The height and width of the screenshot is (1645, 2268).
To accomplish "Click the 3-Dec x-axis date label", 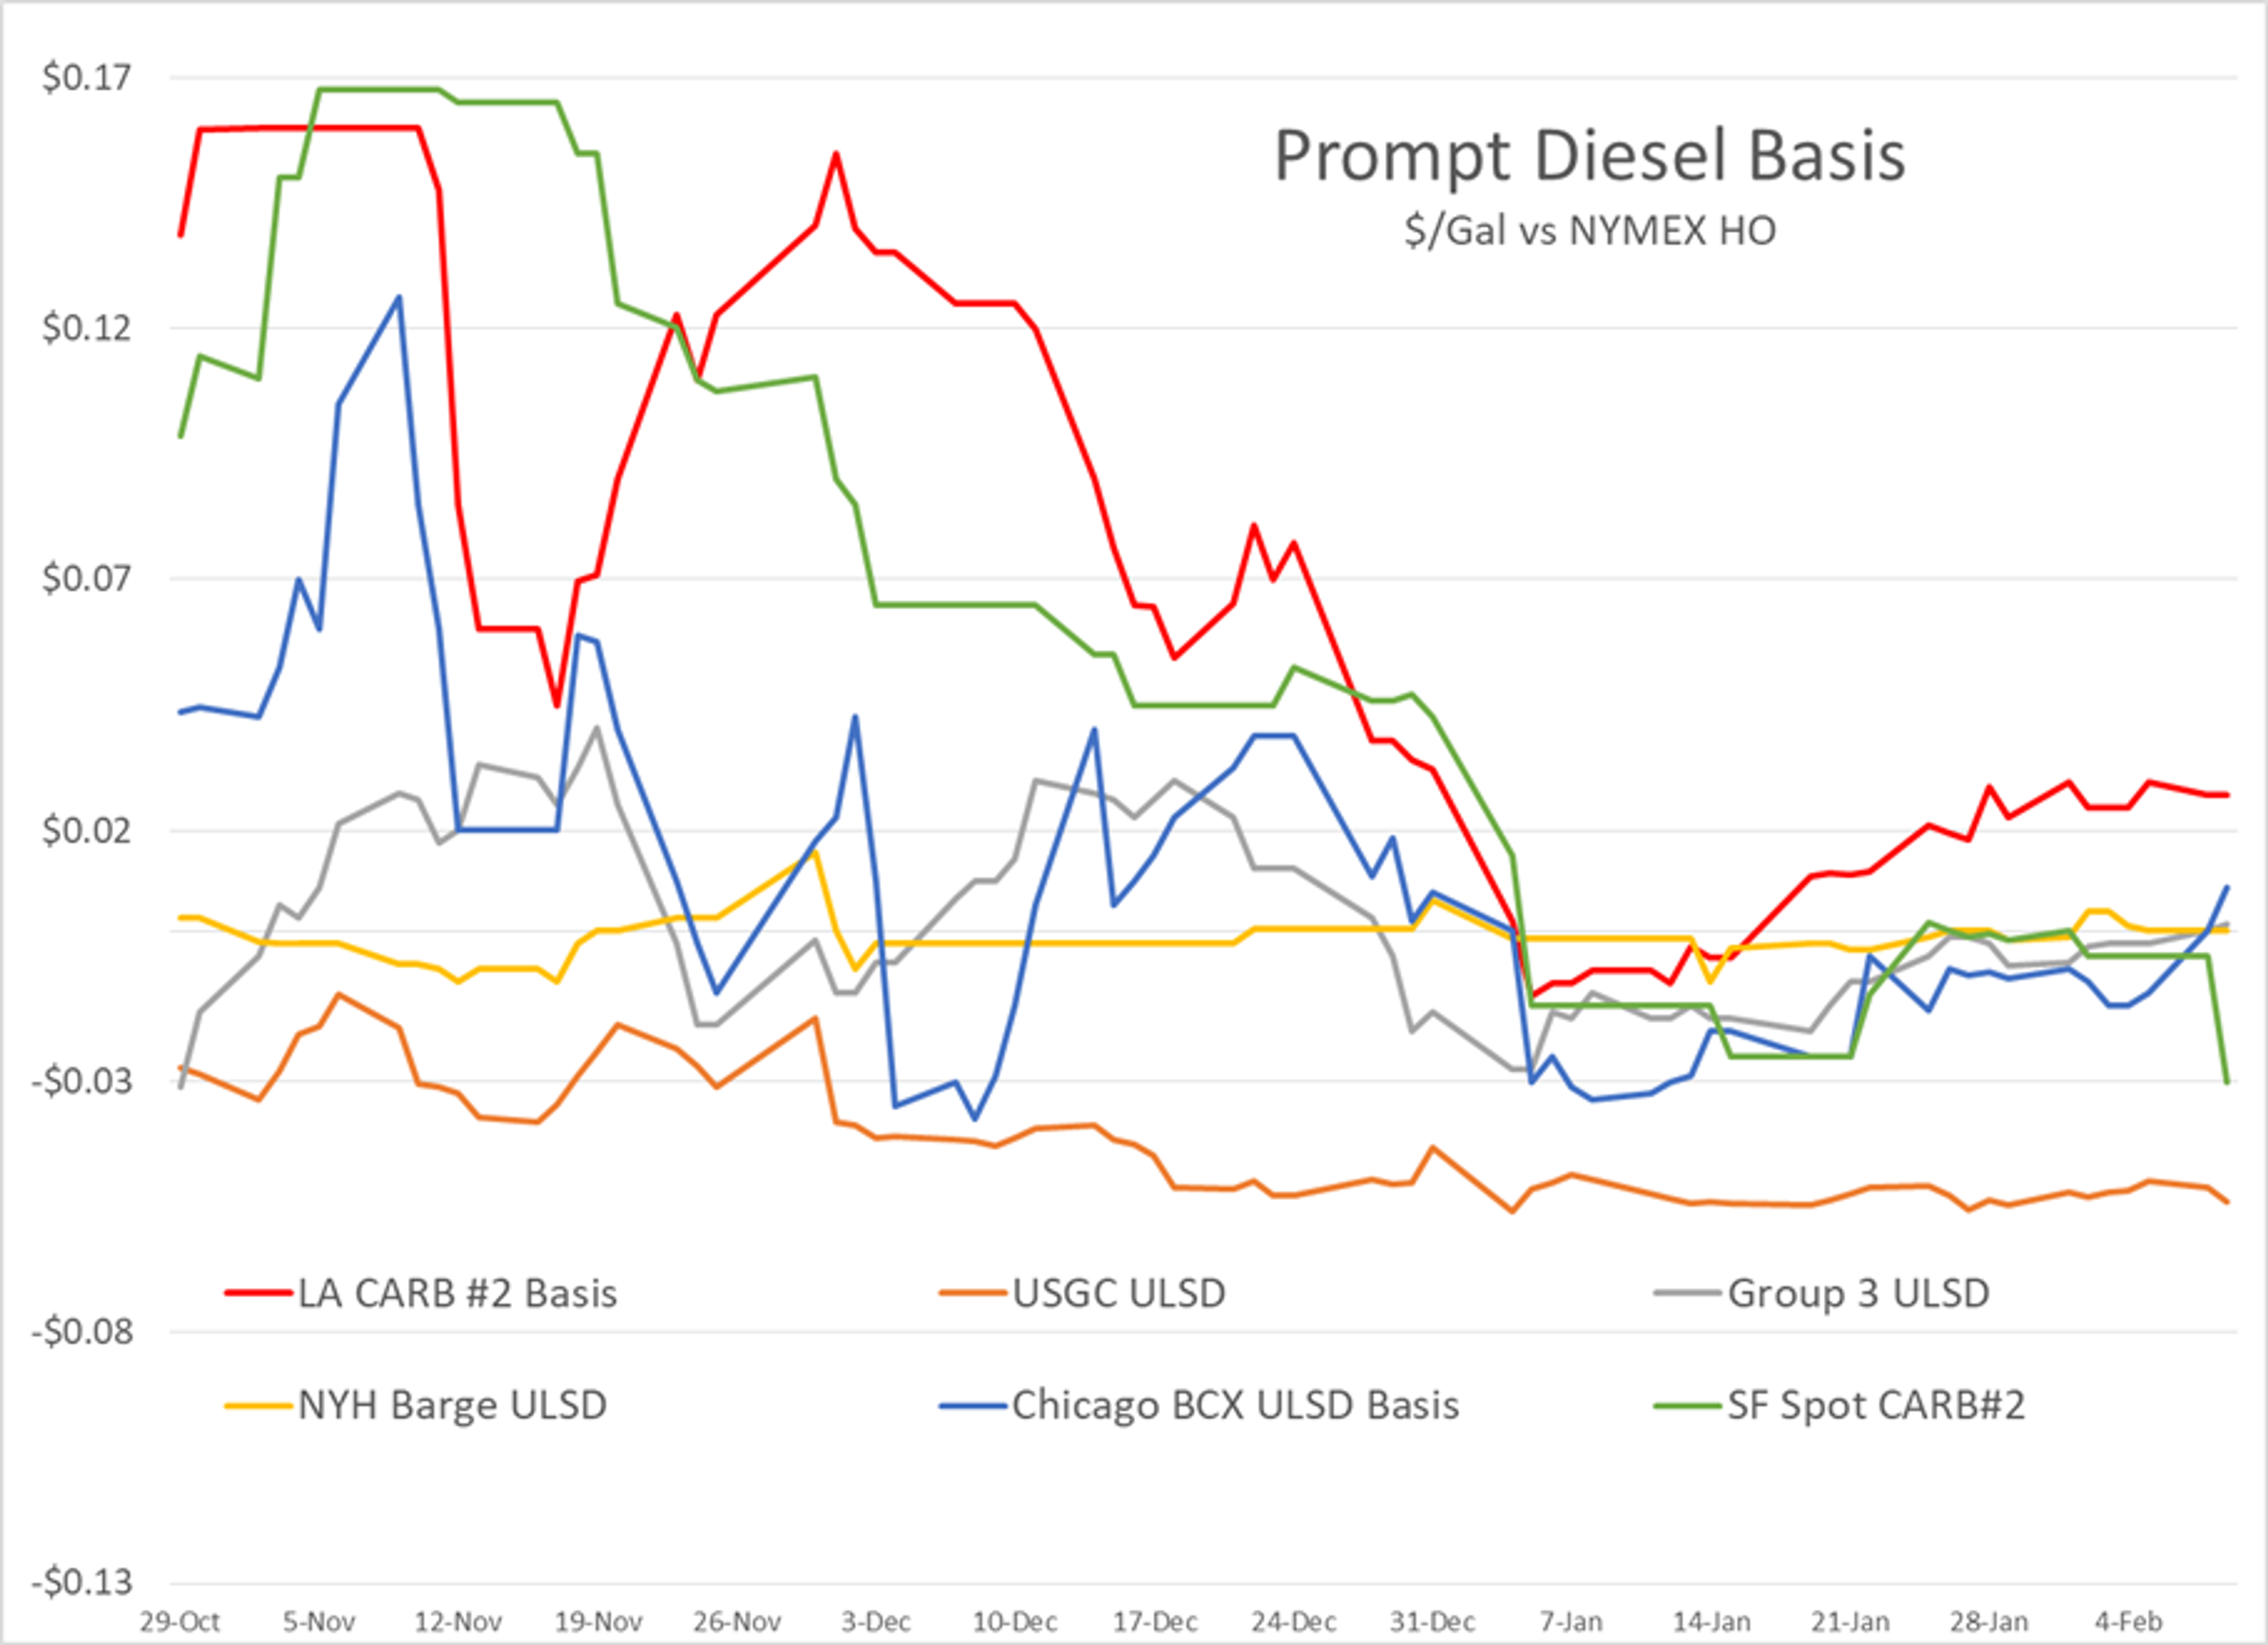I will tap(876, 1621).
